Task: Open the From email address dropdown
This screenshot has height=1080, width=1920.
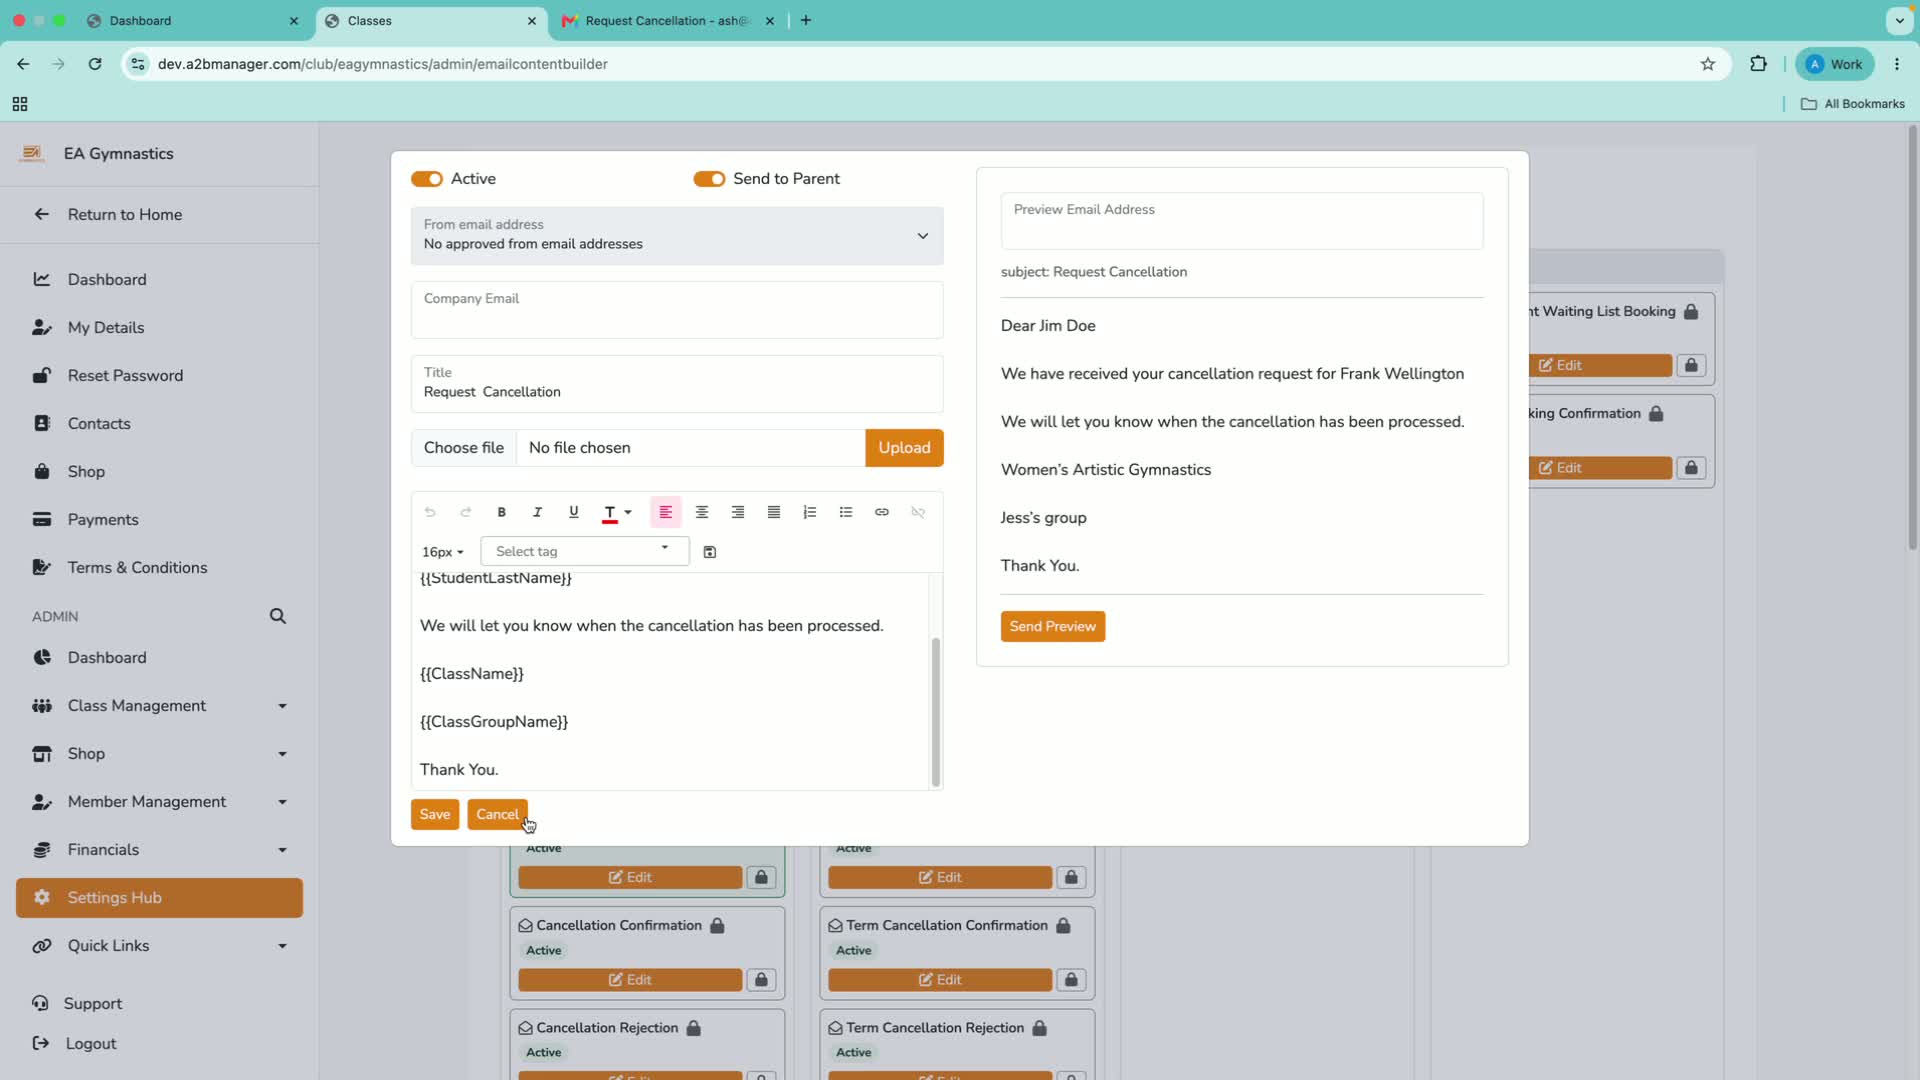Action: 677,236
